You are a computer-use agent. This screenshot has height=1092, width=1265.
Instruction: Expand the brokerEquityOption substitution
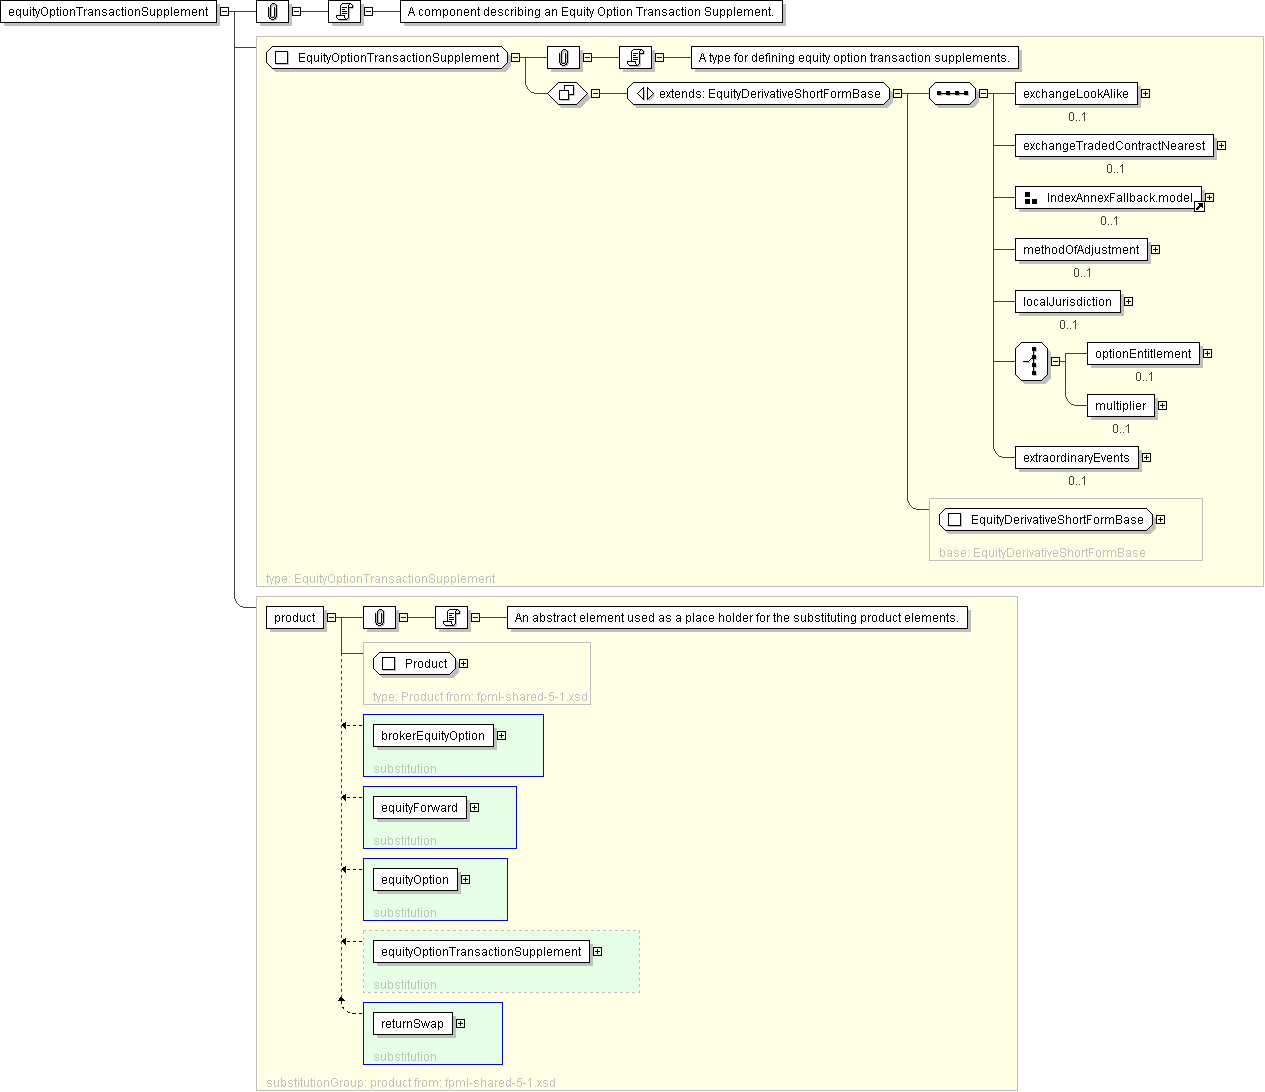pyautogui.click(x=501, y=736)
